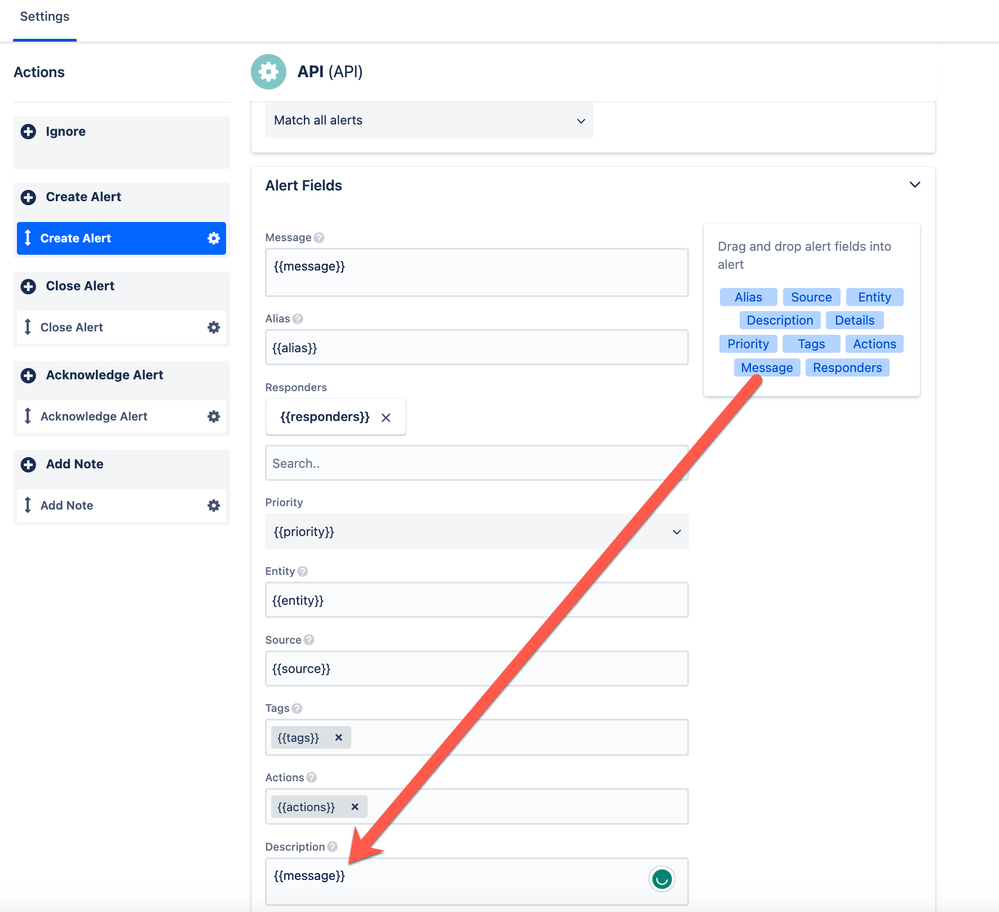Click reorder handle on Acknowledge Alert action row

point(27,417)
